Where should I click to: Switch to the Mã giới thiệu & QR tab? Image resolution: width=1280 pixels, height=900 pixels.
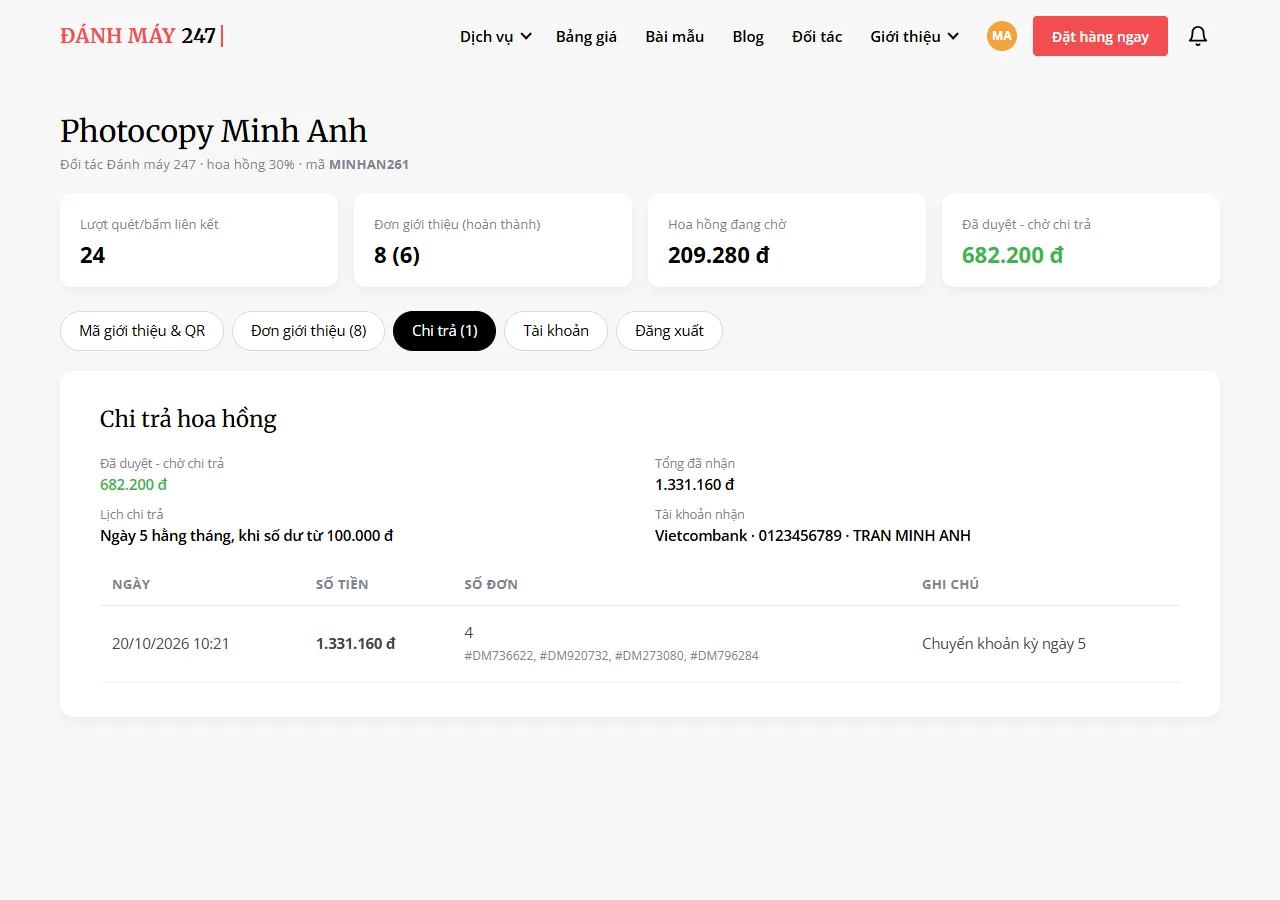point(142,331)
